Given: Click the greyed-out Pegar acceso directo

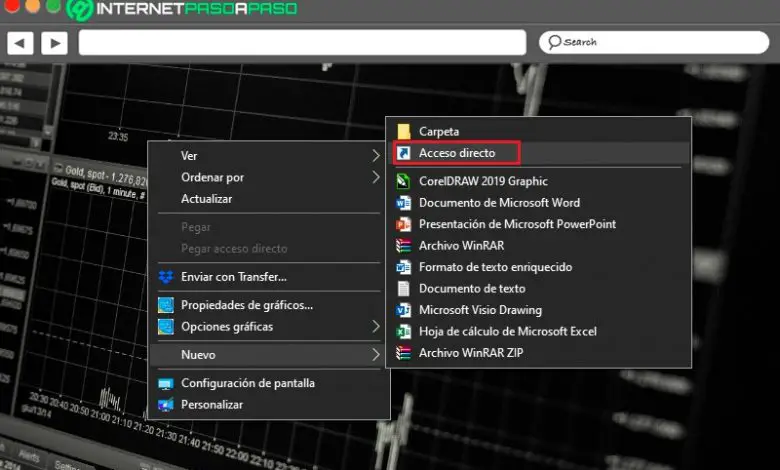Looking at the screenshot, I should (x=234, y=249).
